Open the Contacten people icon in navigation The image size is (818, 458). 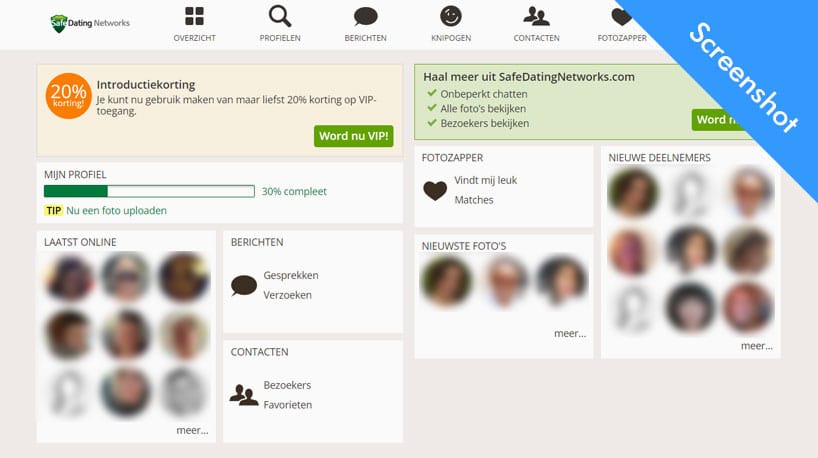(x=536, y=16)
